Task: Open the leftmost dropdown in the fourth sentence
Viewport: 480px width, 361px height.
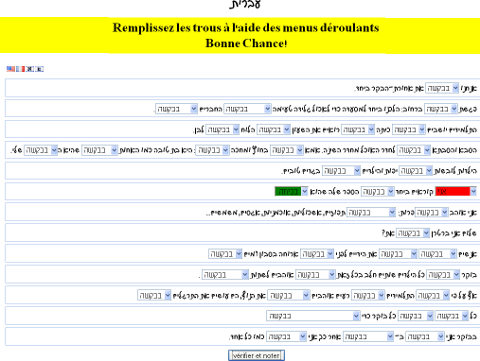Action: [x=41, y=150]
